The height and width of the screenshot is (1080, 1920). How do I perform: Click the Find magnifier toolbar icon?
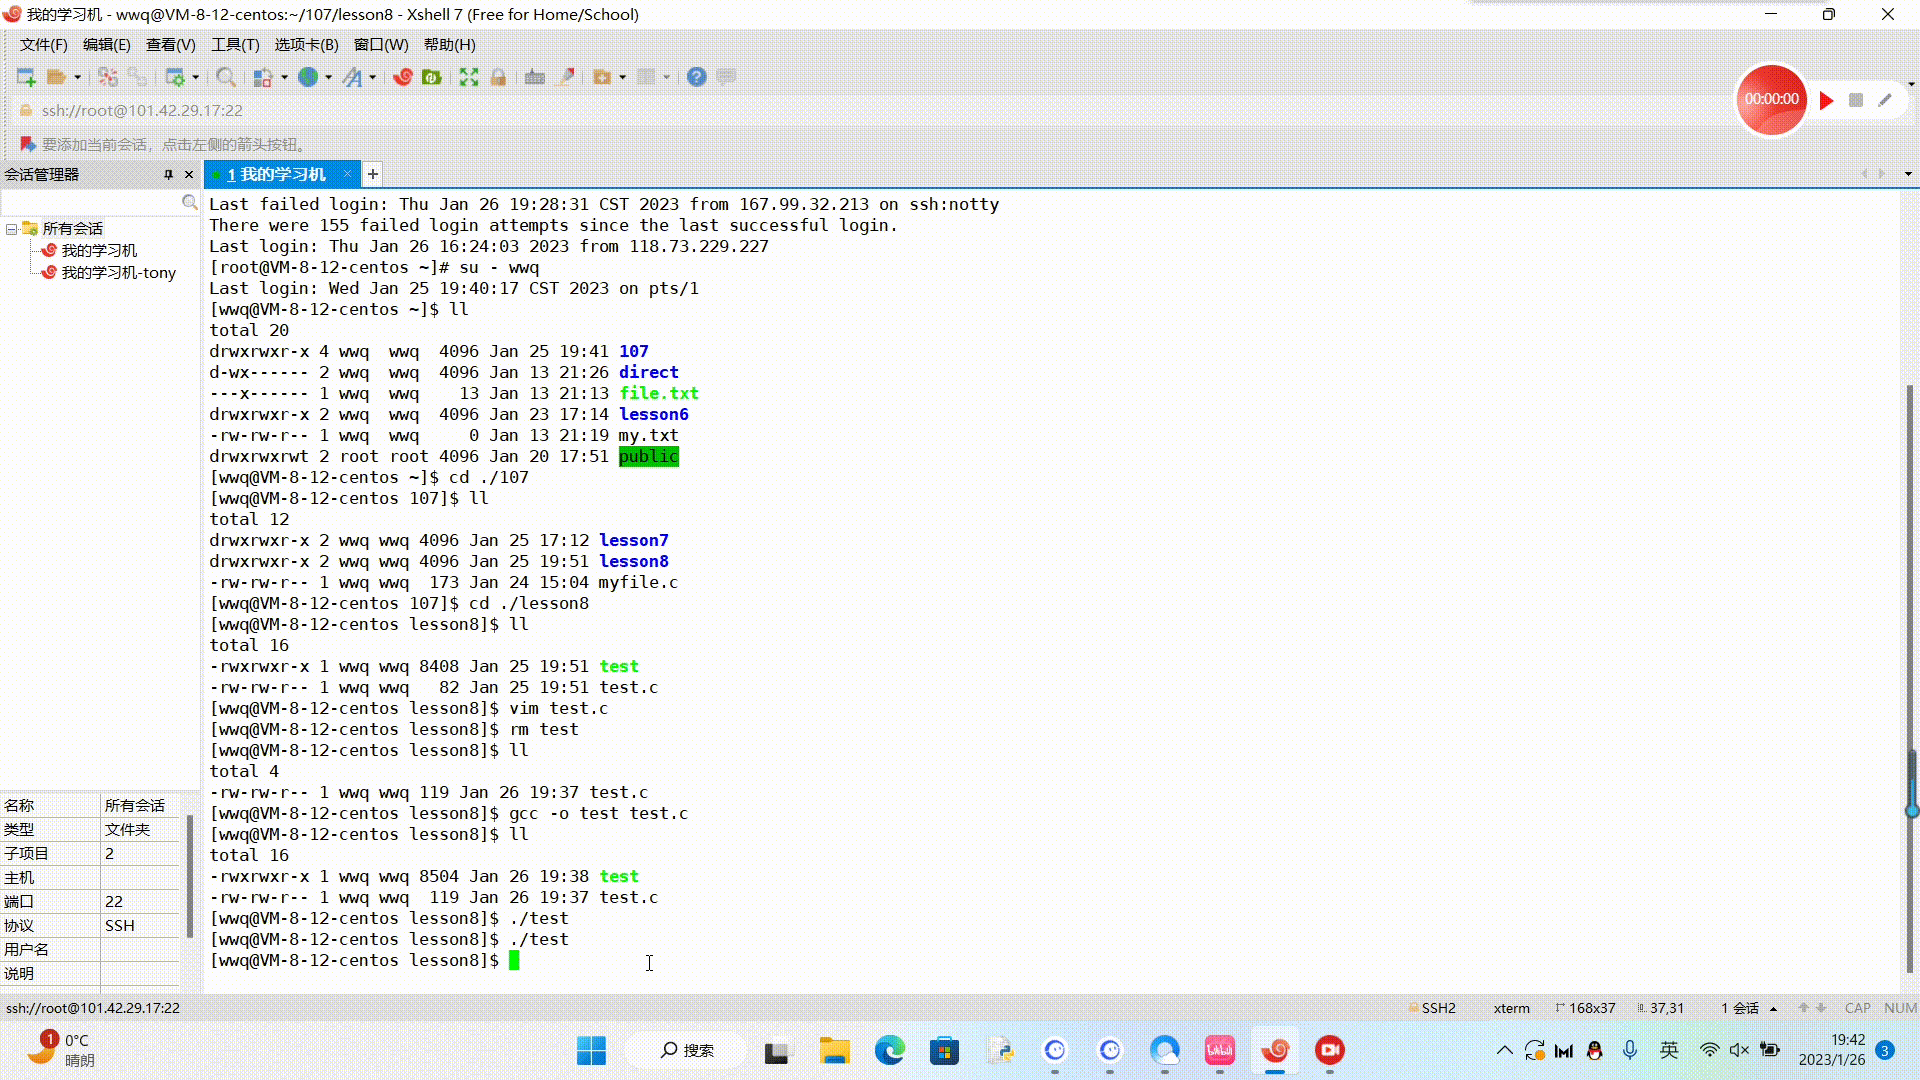pos(226,77)
